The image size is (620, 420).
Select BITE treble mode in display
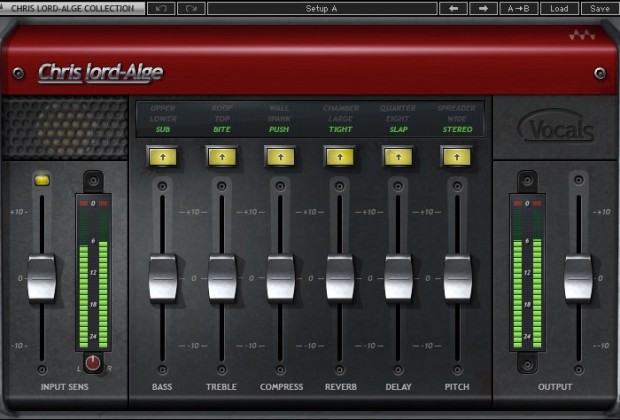[222, 129]
